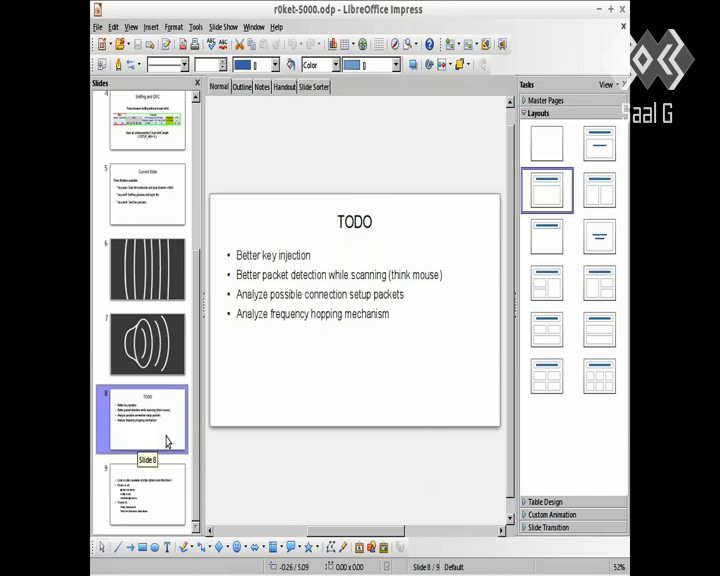Select the Ellipse drawing tool
The image size is (720, 576).
155,547
